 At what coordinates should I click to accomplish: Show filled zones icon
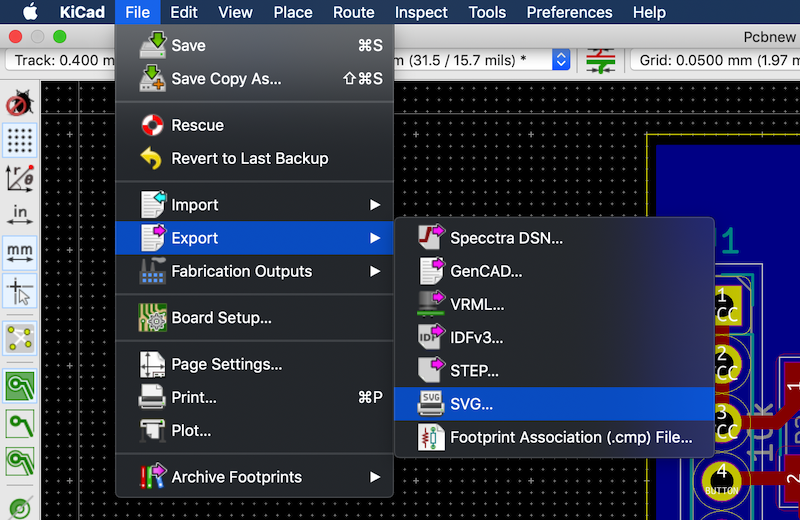pyautogui.click(x=20, y=386)
